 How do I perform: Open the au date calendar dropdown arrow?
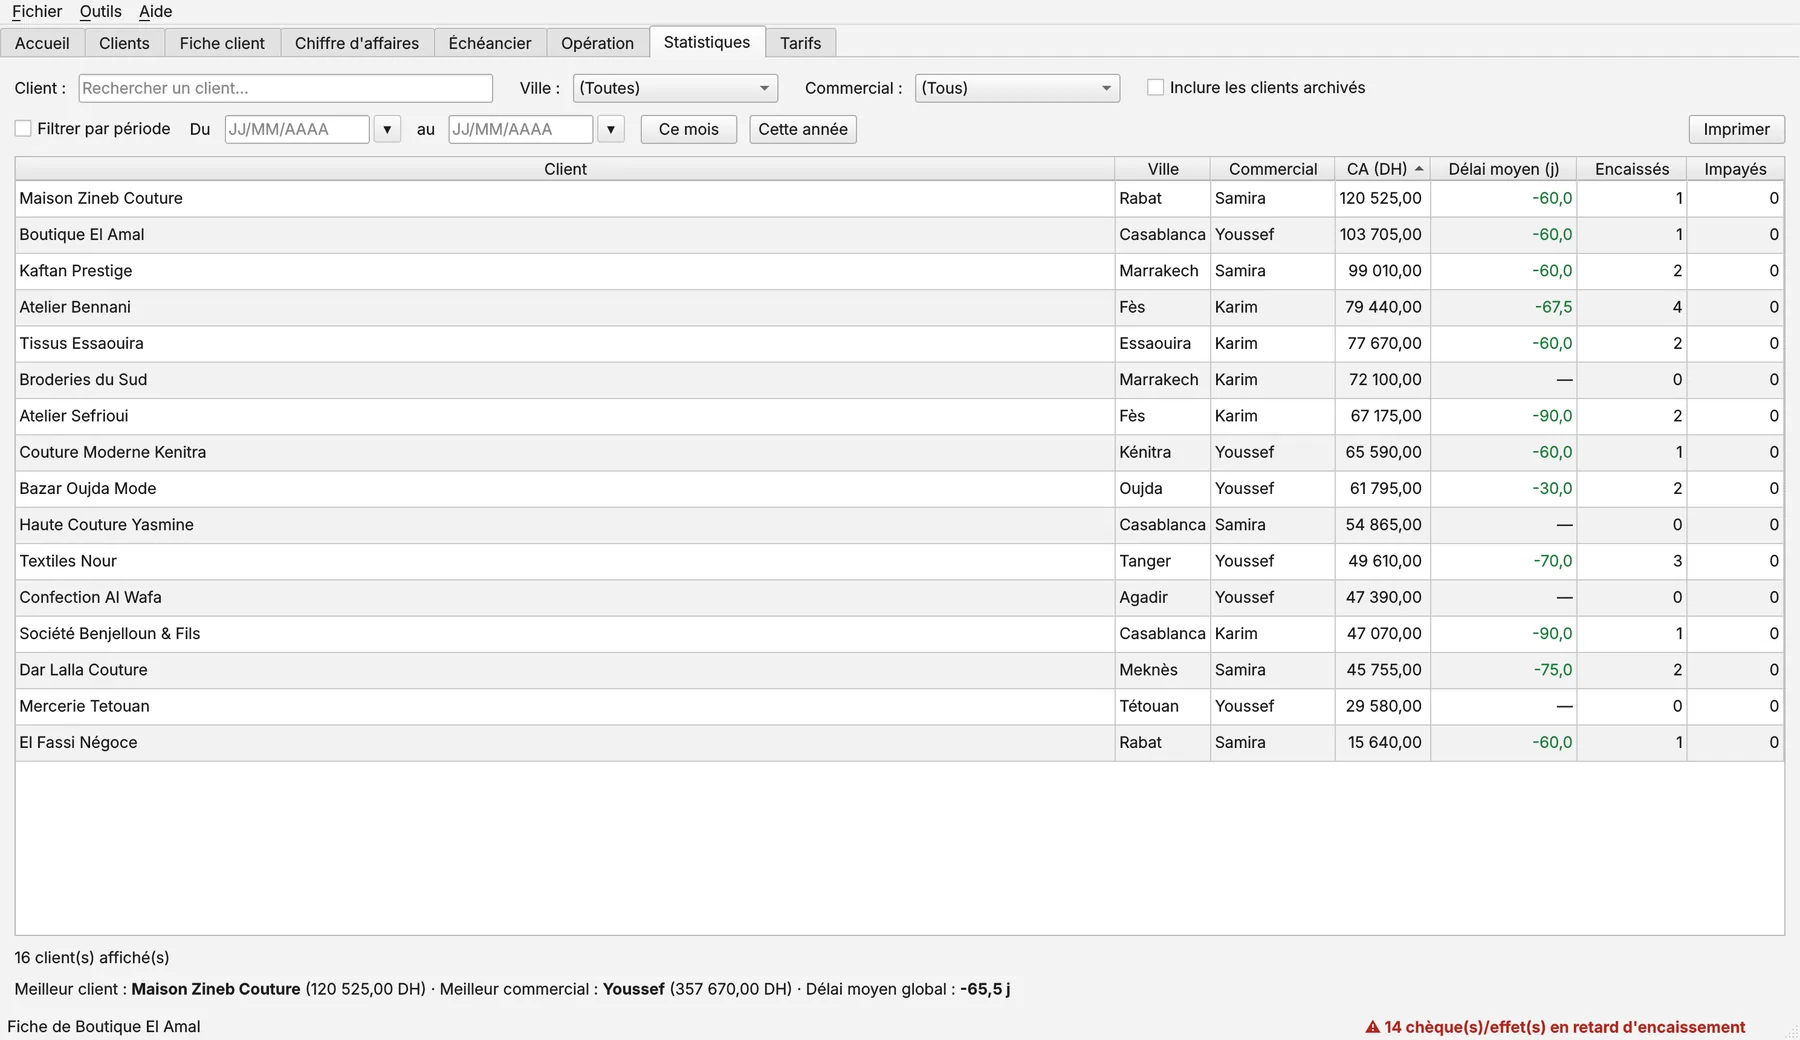point(611,129)
